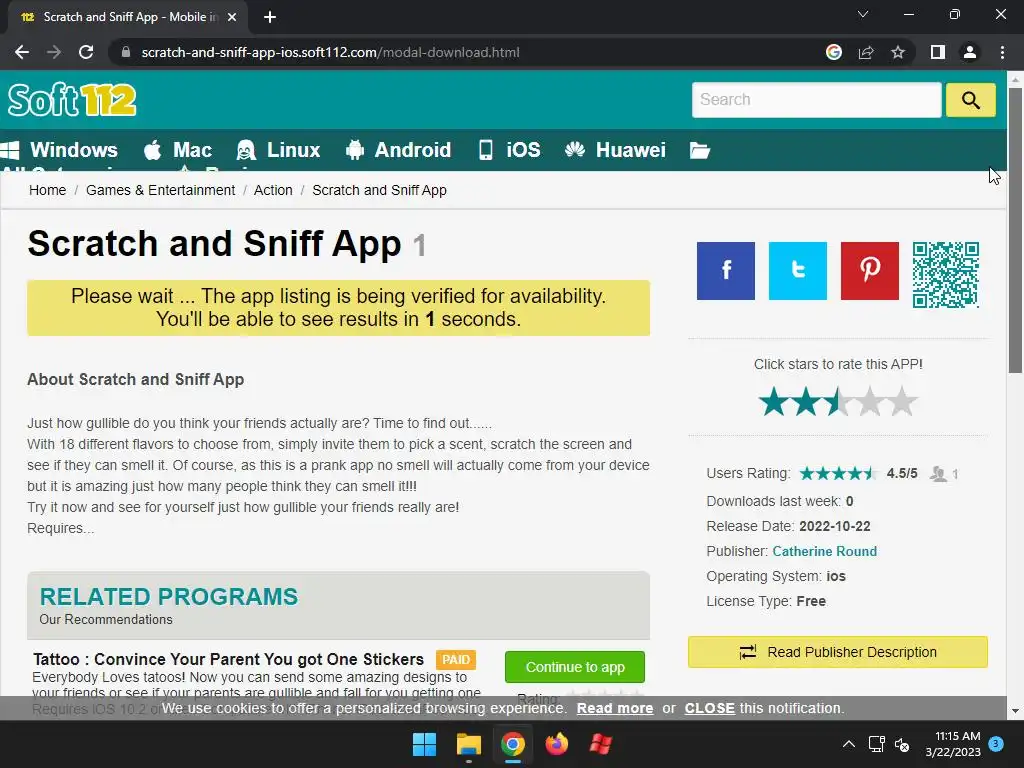Open the iOS category menu
The image size is (1024, 768).
(x=509, y=150)
